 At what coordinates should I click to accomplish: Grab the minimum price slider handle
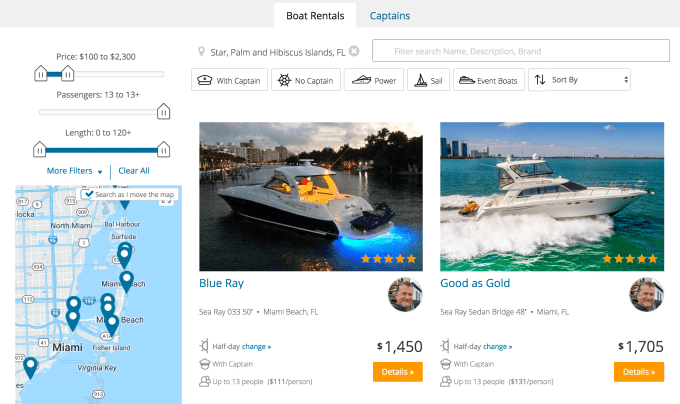tap(41, 73)
